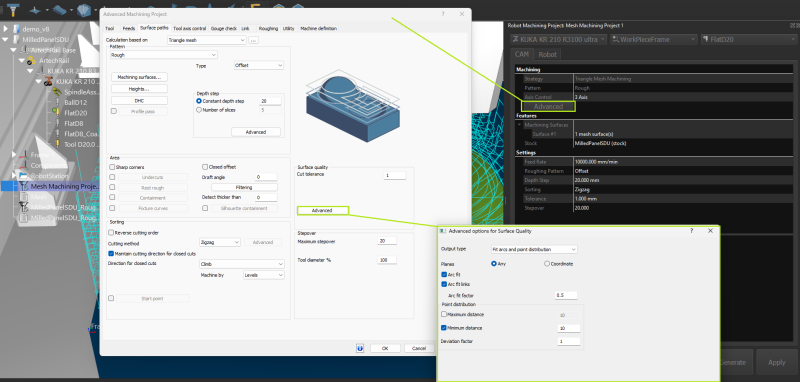Open the KUKA KR 210 R3100 ultra dropdown
Viewport: 800px width, 382px height.
pyautogui.click(x=559, y=39)
